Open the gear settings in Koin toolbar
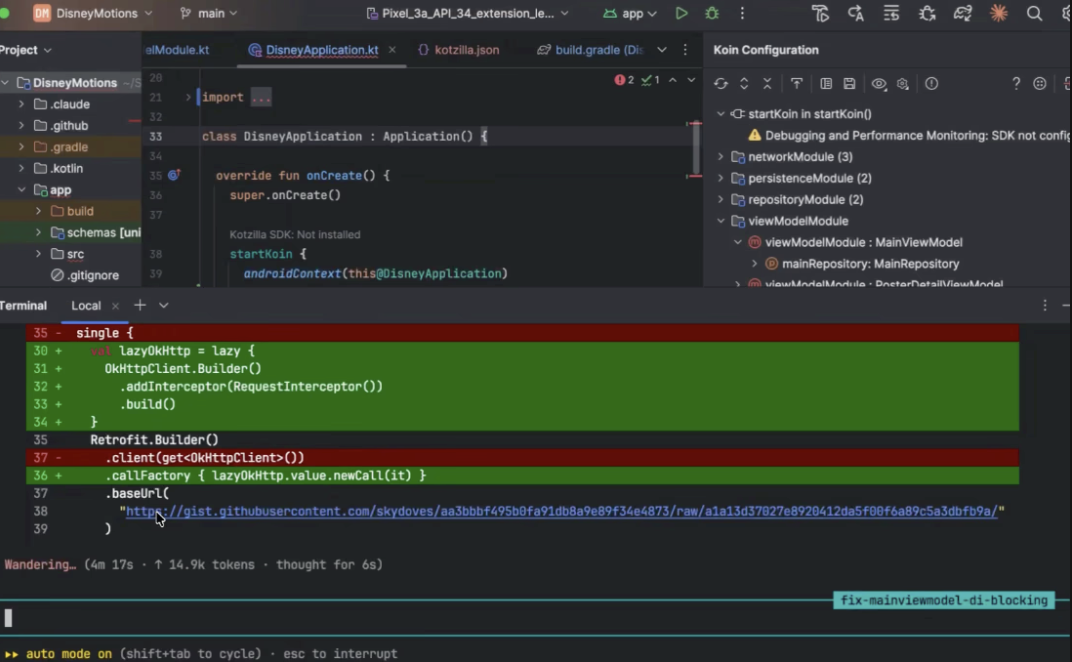This screenshot has width=1072, height=662. pos(902,83)
